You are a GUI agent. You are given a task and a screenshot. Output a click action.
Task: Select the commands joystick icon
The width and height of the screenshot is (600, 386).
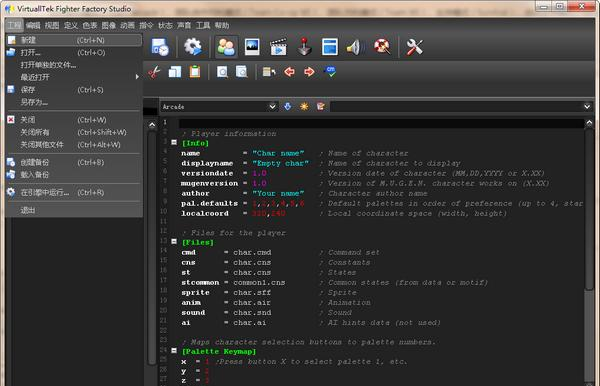(304, 47)
